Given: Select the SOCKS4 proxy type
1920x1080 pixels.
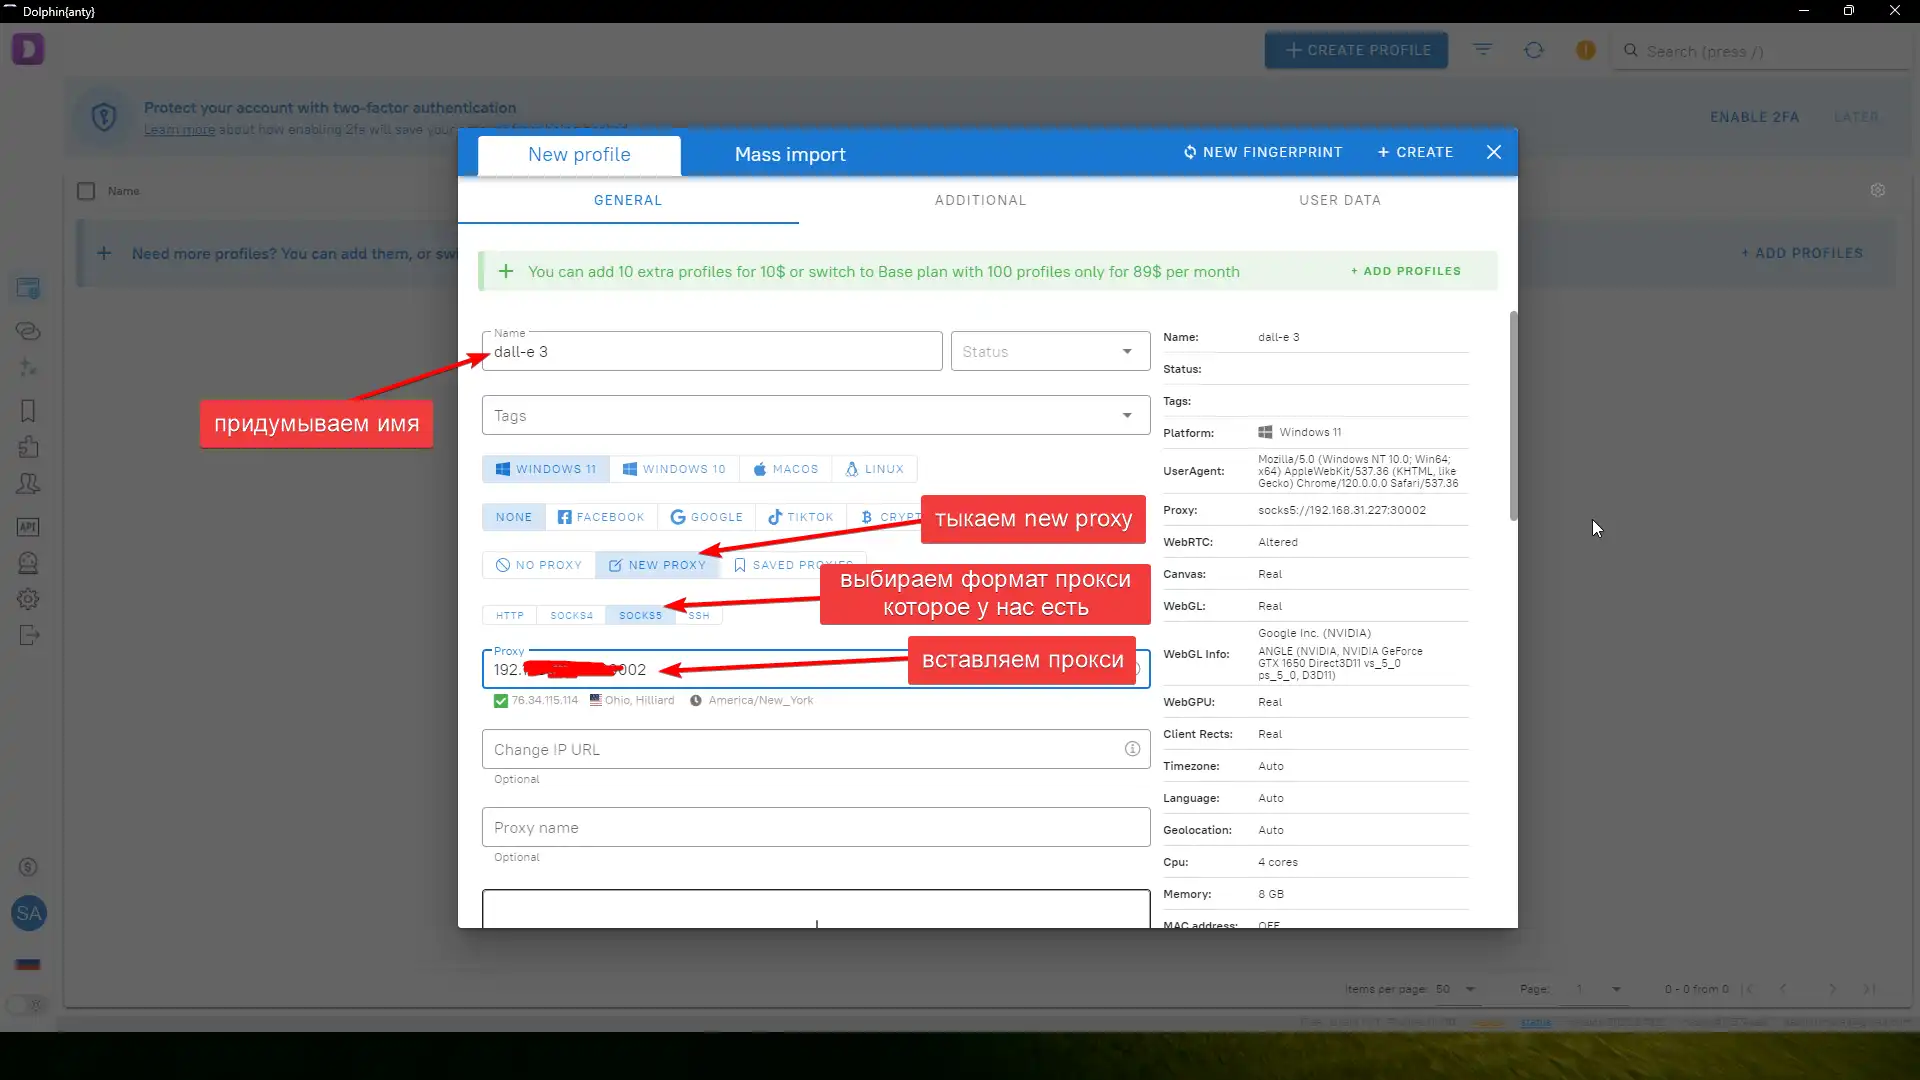Looking at the screenshot, I should (x=571, y=615).
